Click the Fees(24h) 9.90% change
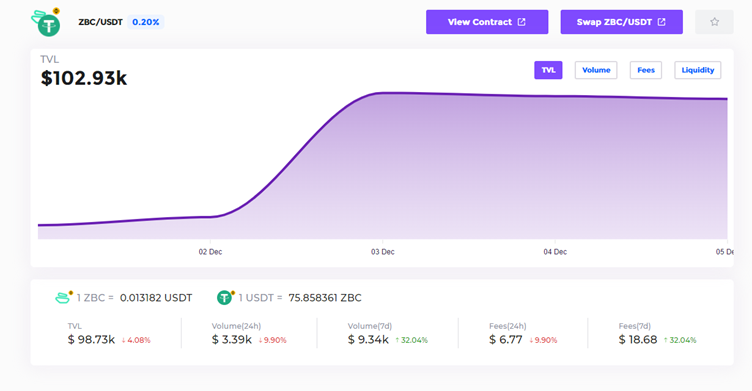This screenshot has width=752, height=391. pyautogui.click(x=543, y=340)
